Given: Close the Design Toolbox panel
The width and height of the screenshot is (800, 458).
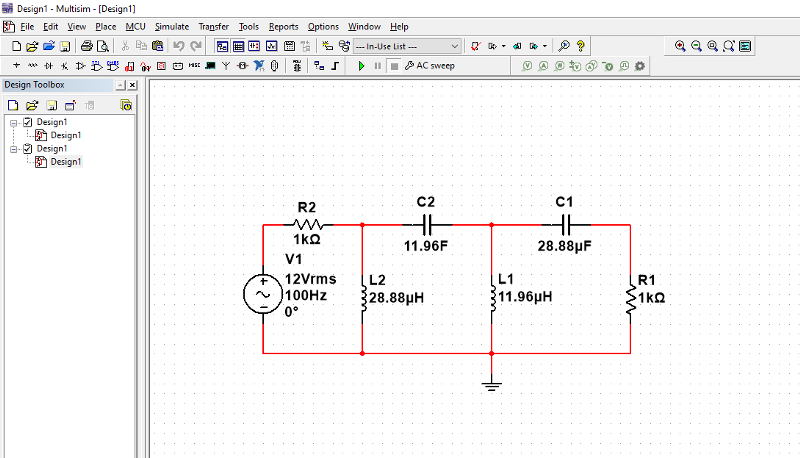Looking at the screenshot, I should point(133,86).
